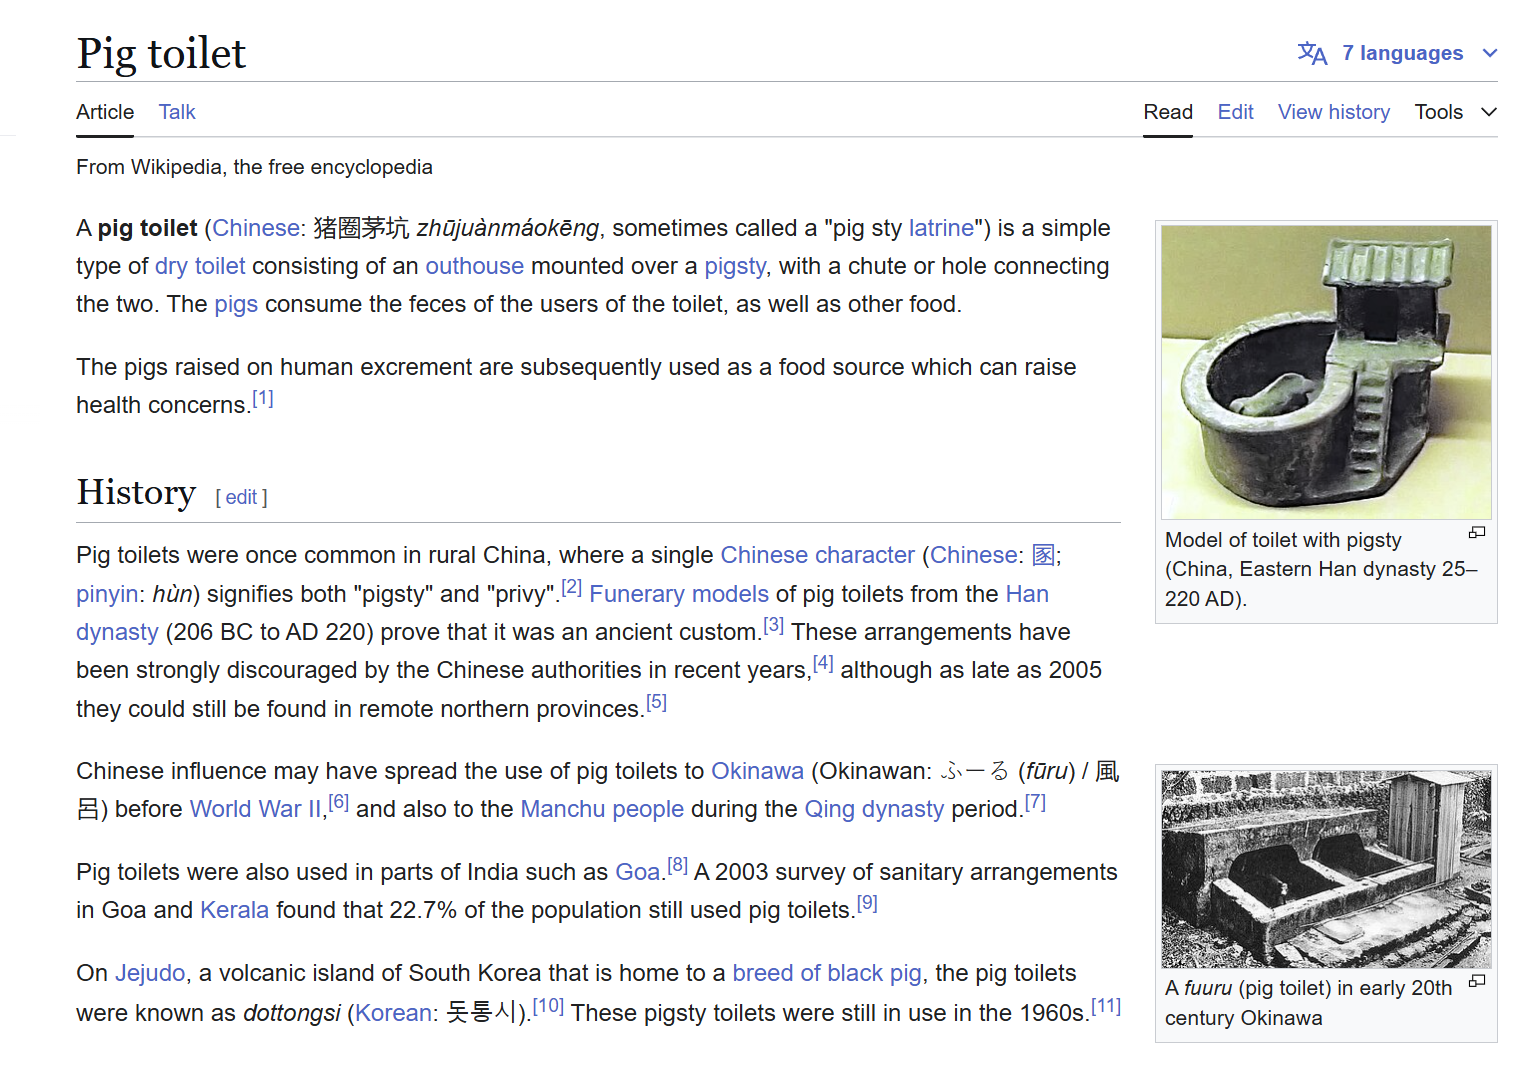Open the pigsty link

tap(735, 266)
